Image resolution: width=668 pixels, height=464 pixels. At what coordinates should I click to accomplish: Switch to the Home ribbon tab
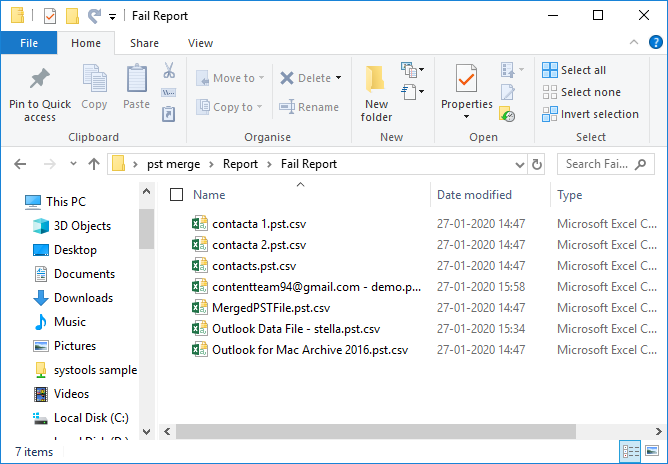click(86, 43)
